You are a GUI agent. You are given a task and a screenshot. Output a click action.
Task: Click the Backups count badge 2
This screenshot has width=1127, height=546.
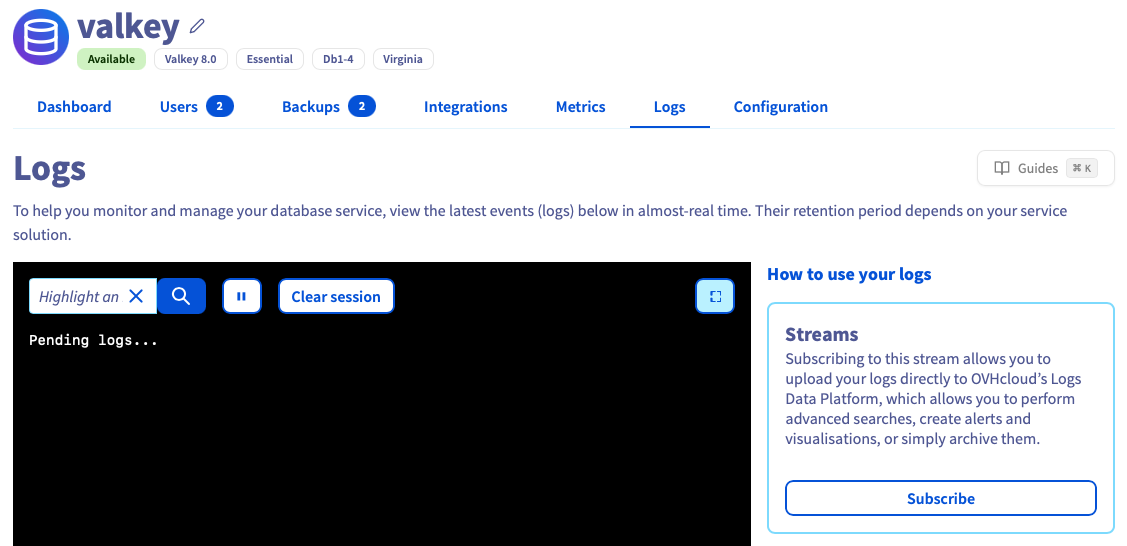pyautogui.click(x=362, y=106)
